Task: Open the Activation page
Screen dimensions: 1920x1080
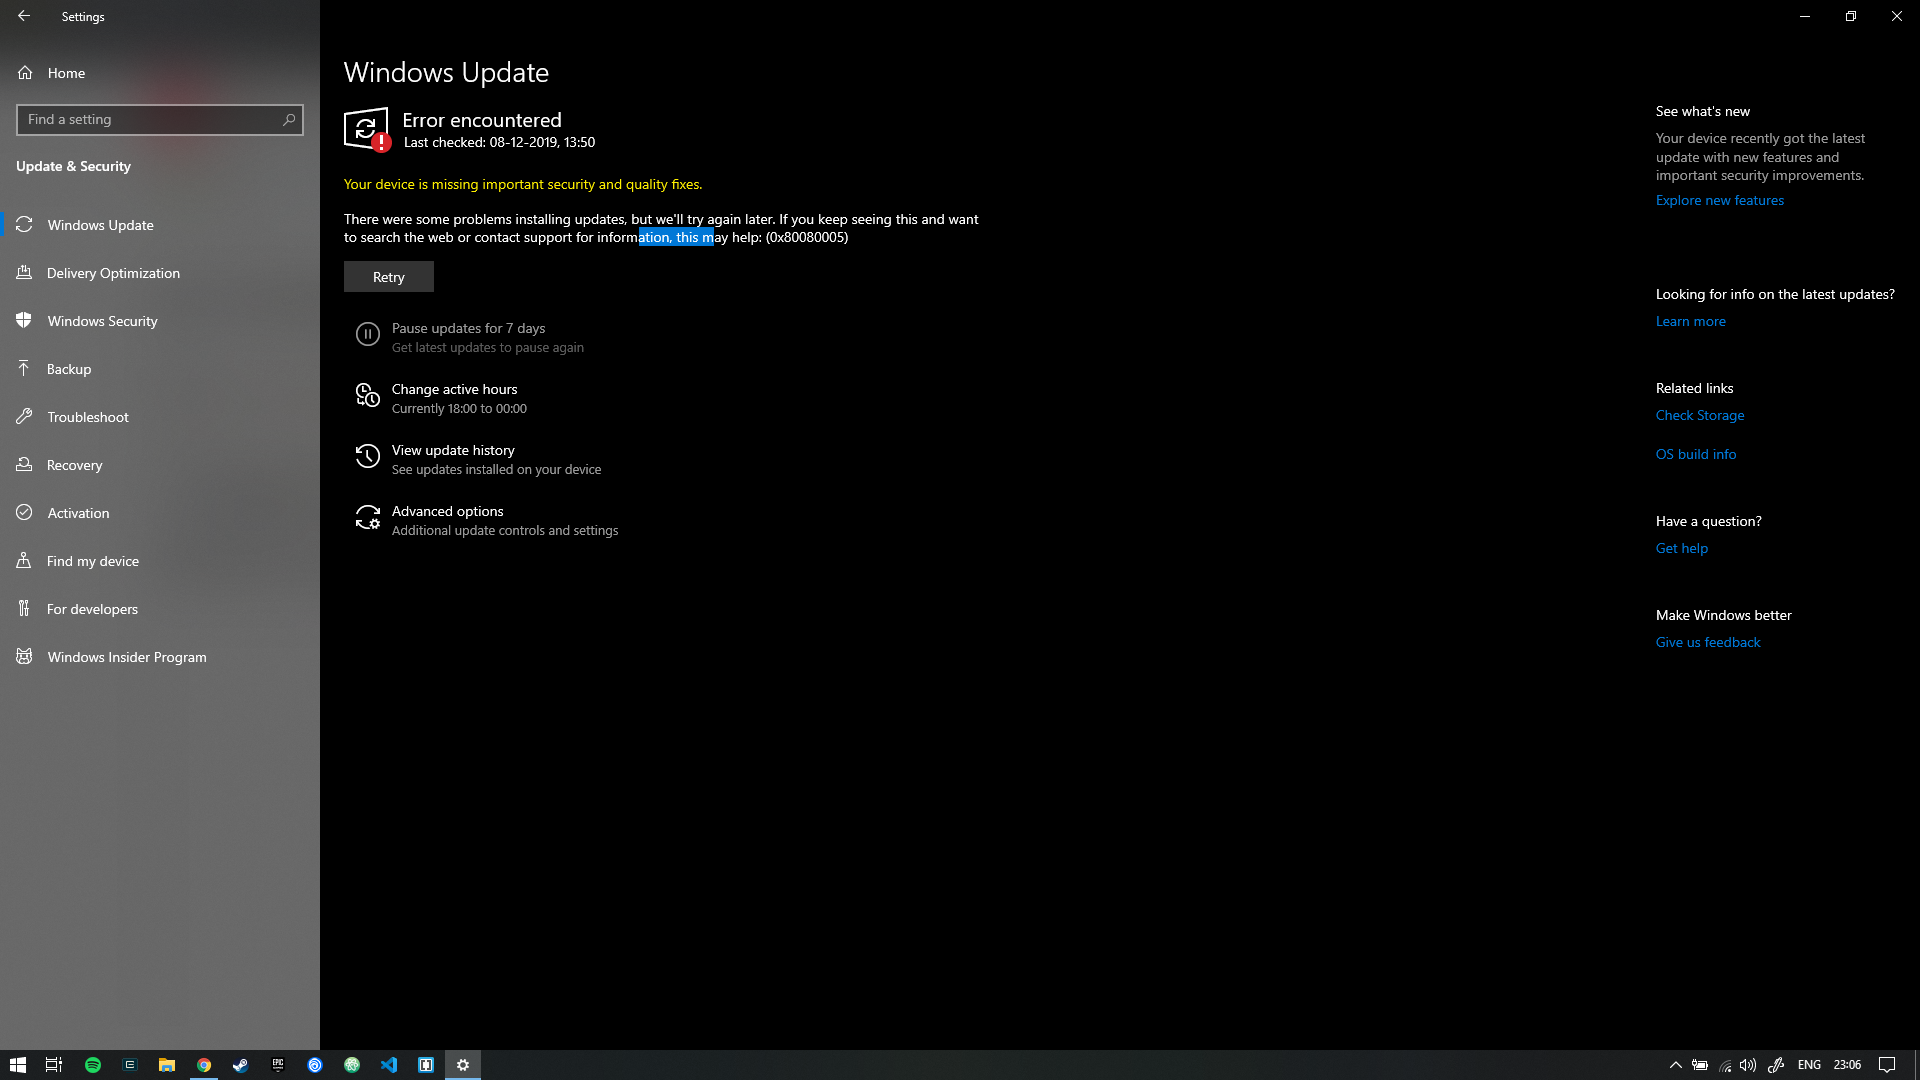Action: pyautogui.click(x=160, y=513)
